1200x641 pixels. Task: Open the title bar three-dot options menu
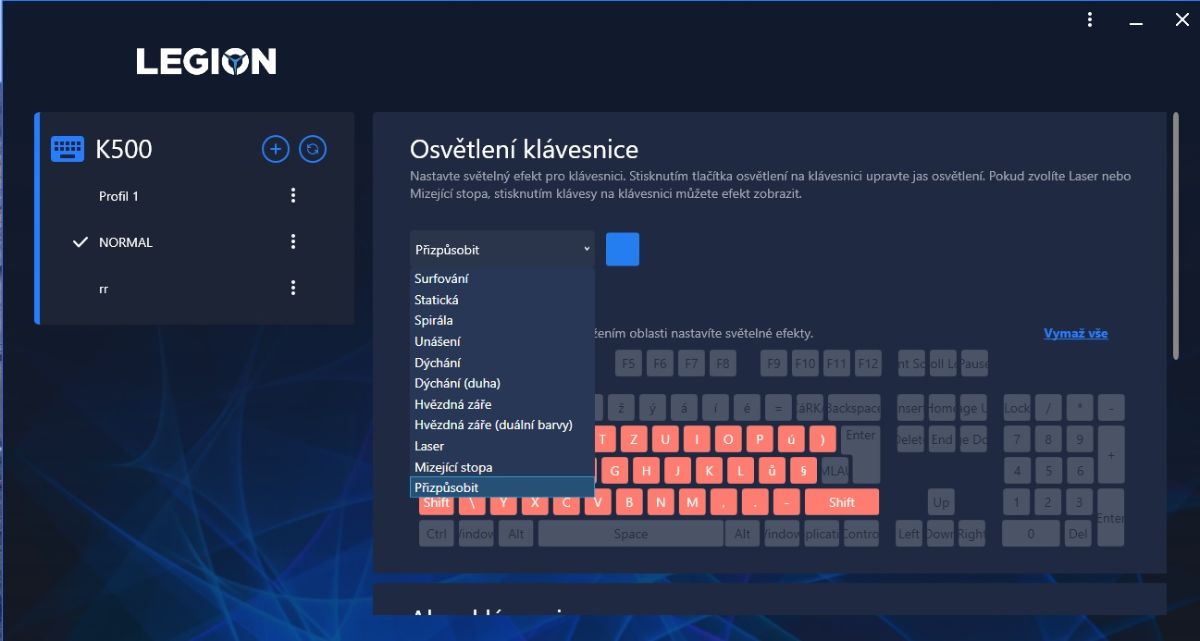(x=1090, y=19)
